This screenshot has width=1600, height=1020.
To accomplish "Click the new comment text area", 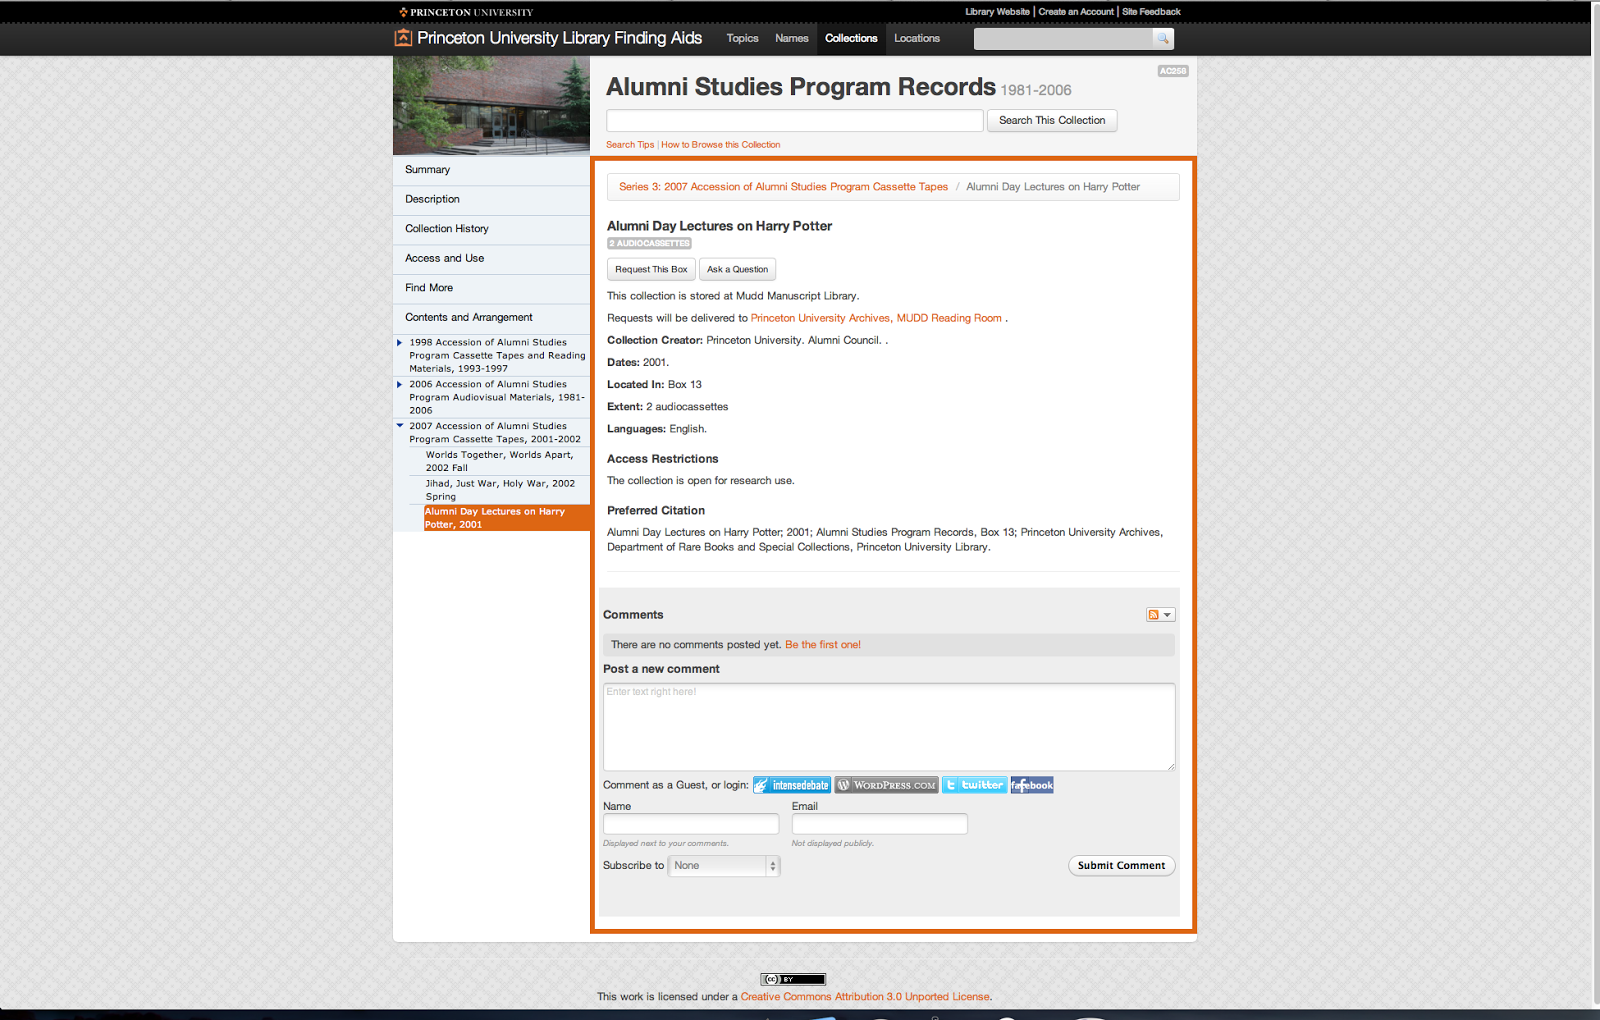I will [x=889, y=727].
